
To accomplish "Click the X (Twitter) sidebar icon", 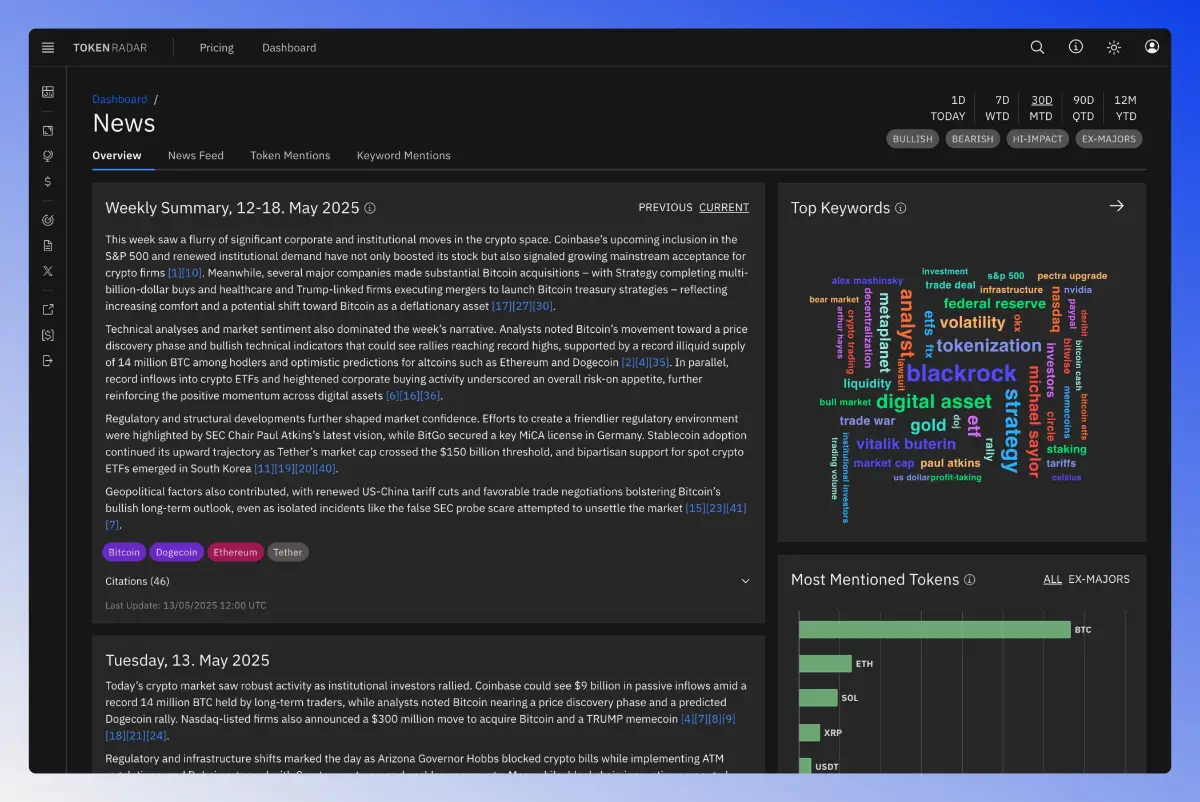I will tap(48, 271).
